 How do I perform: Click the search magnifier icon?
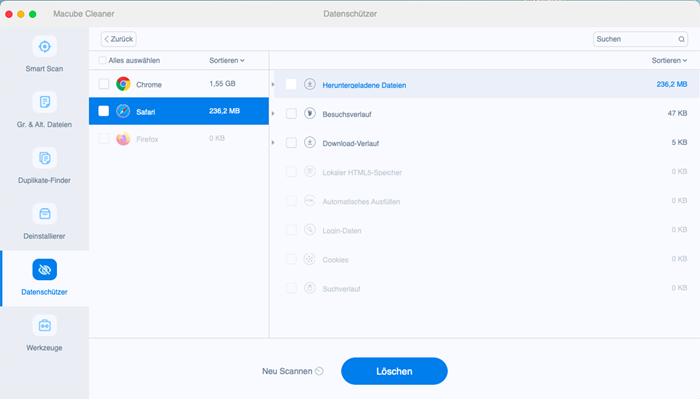point(681,39)
